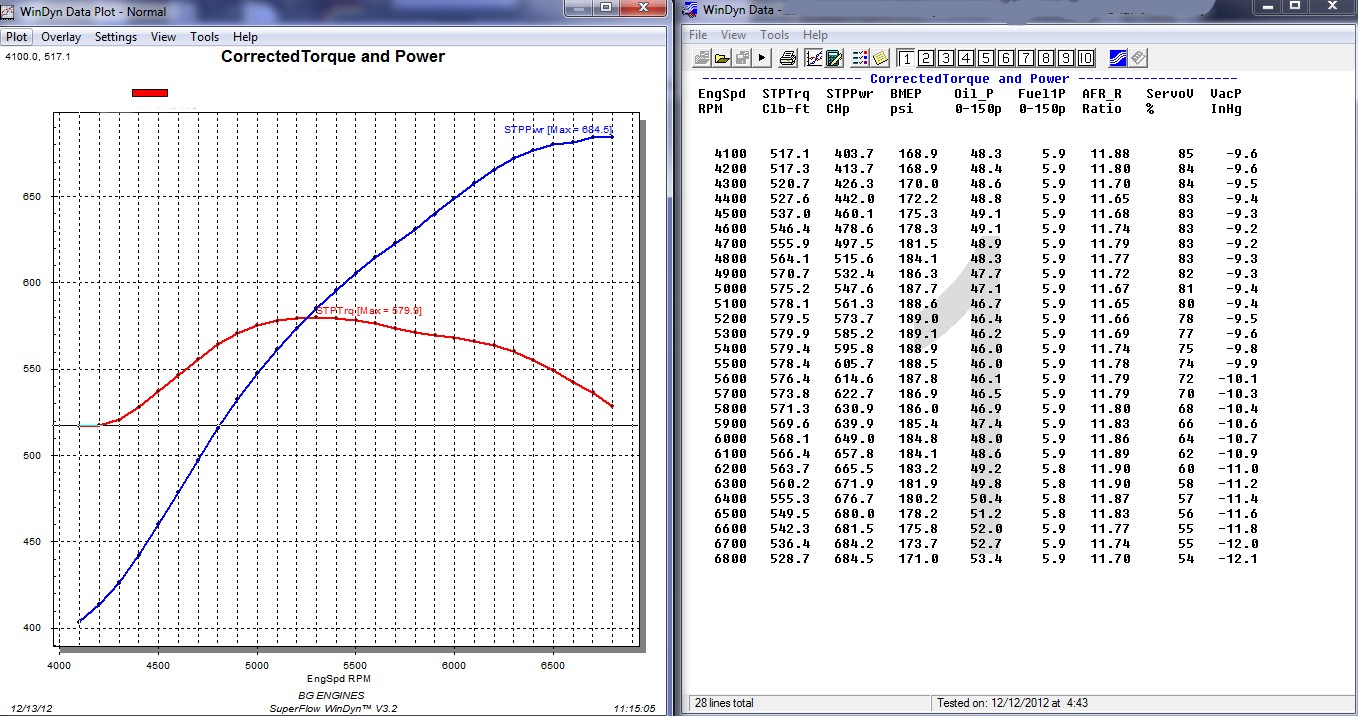This screenshot has width=1358, height=716.
Task: Click the open folder icon in WinDyn Data toolbar
Action: 722,57
